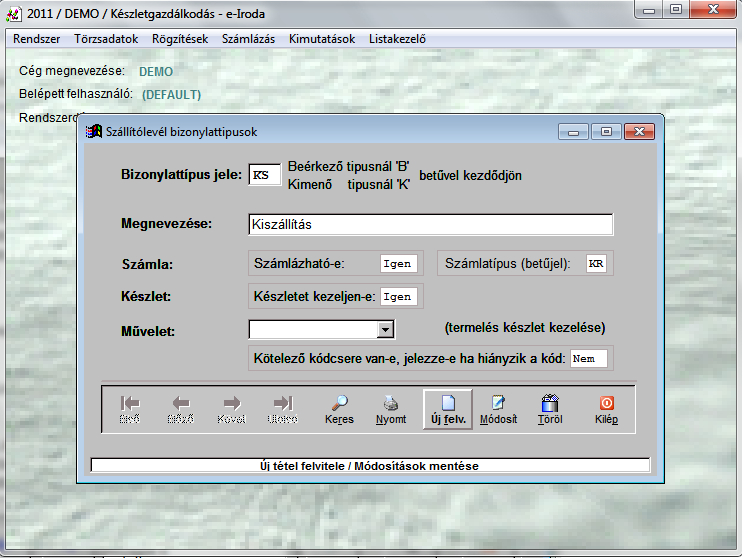Click the Töröl delete icon

click(x=549, y=403)
